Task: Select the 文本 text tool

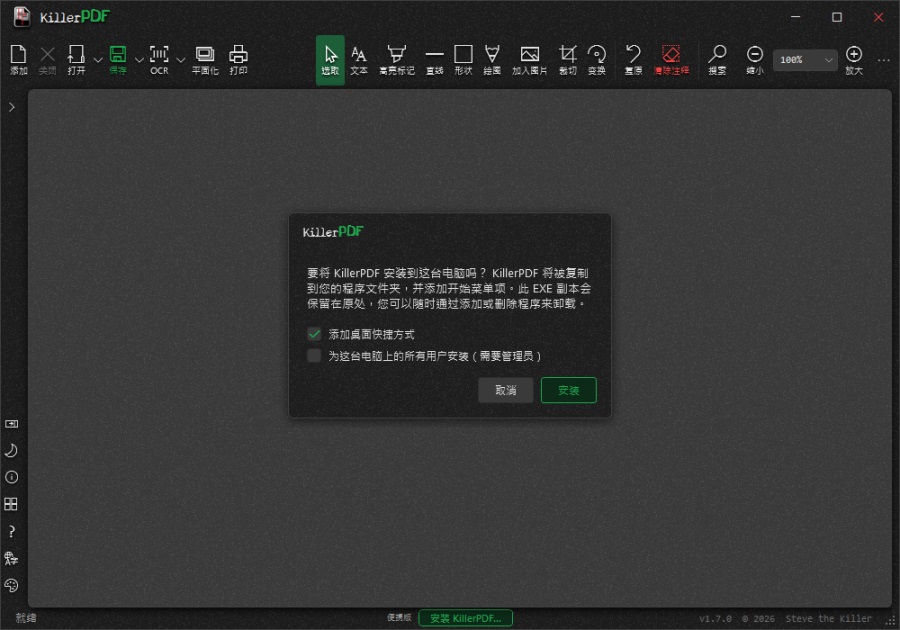Action: [359, 60]
